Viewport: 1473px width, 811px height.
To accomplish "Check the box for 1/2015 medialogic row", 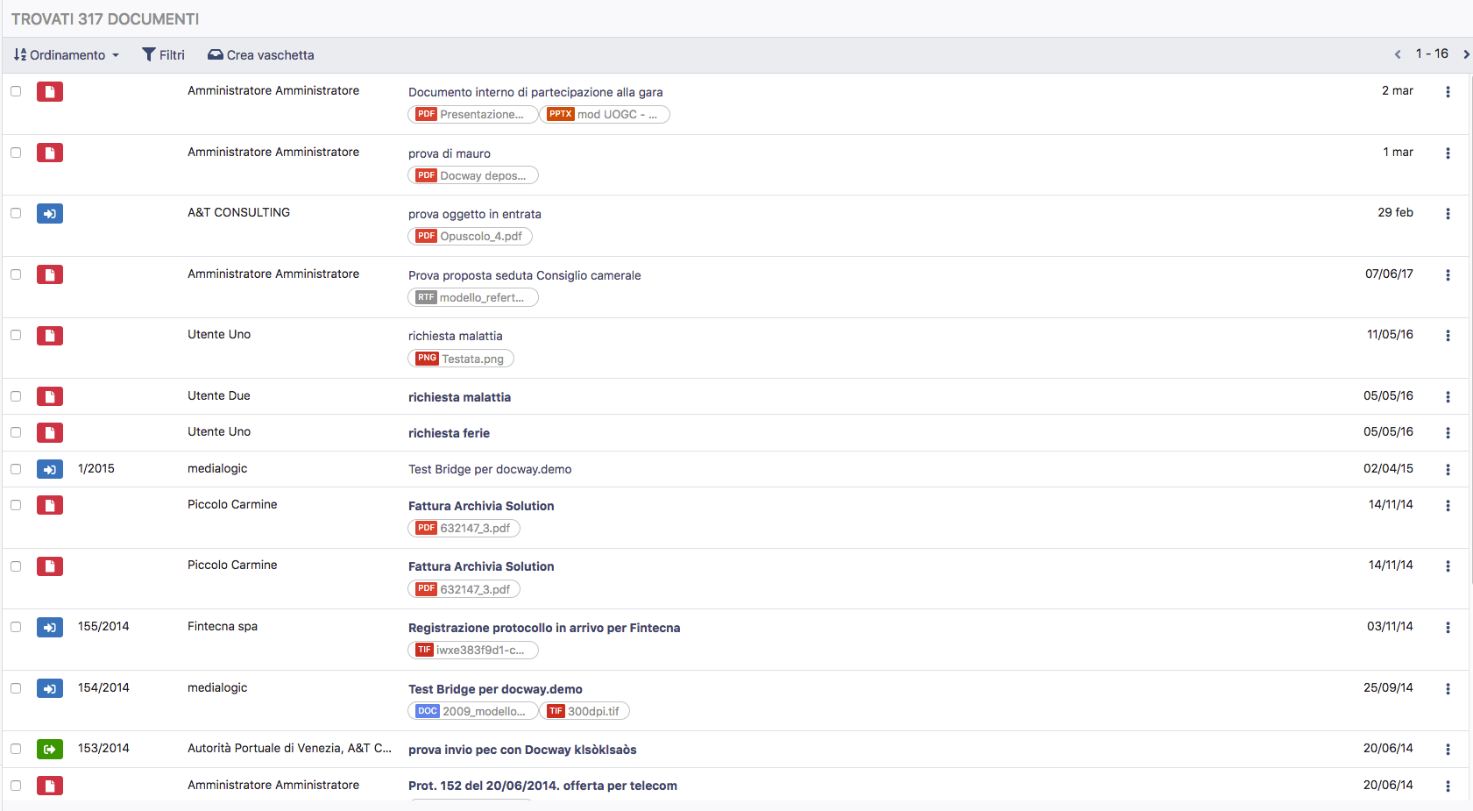I will pos(15,468).
